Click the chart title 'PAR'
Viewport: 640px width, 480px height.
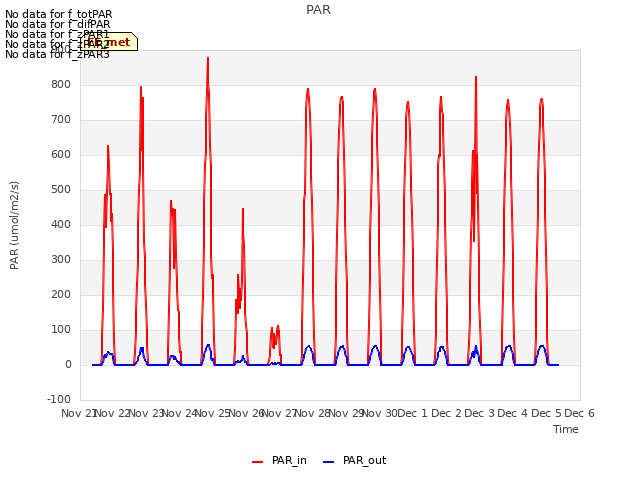[x=318, y=10]
